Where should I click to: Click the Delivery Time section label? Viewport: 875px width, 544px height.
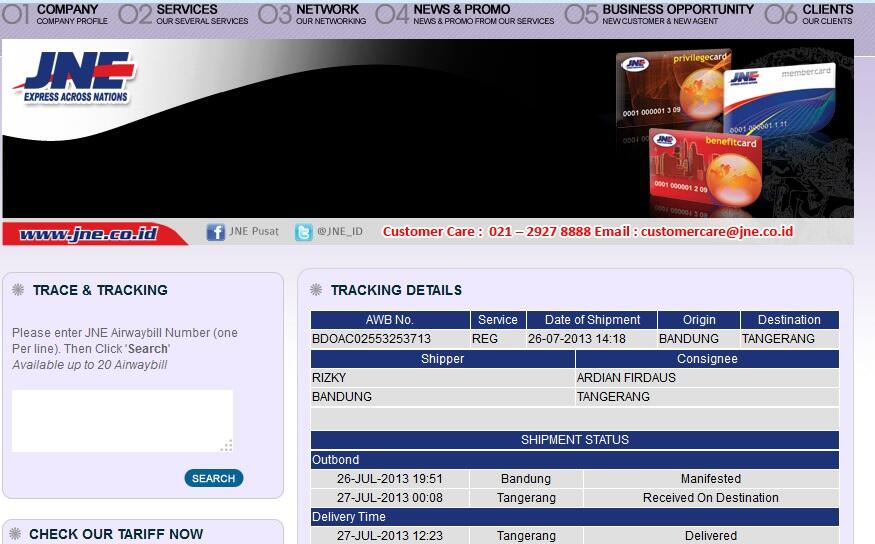(349, 517)
